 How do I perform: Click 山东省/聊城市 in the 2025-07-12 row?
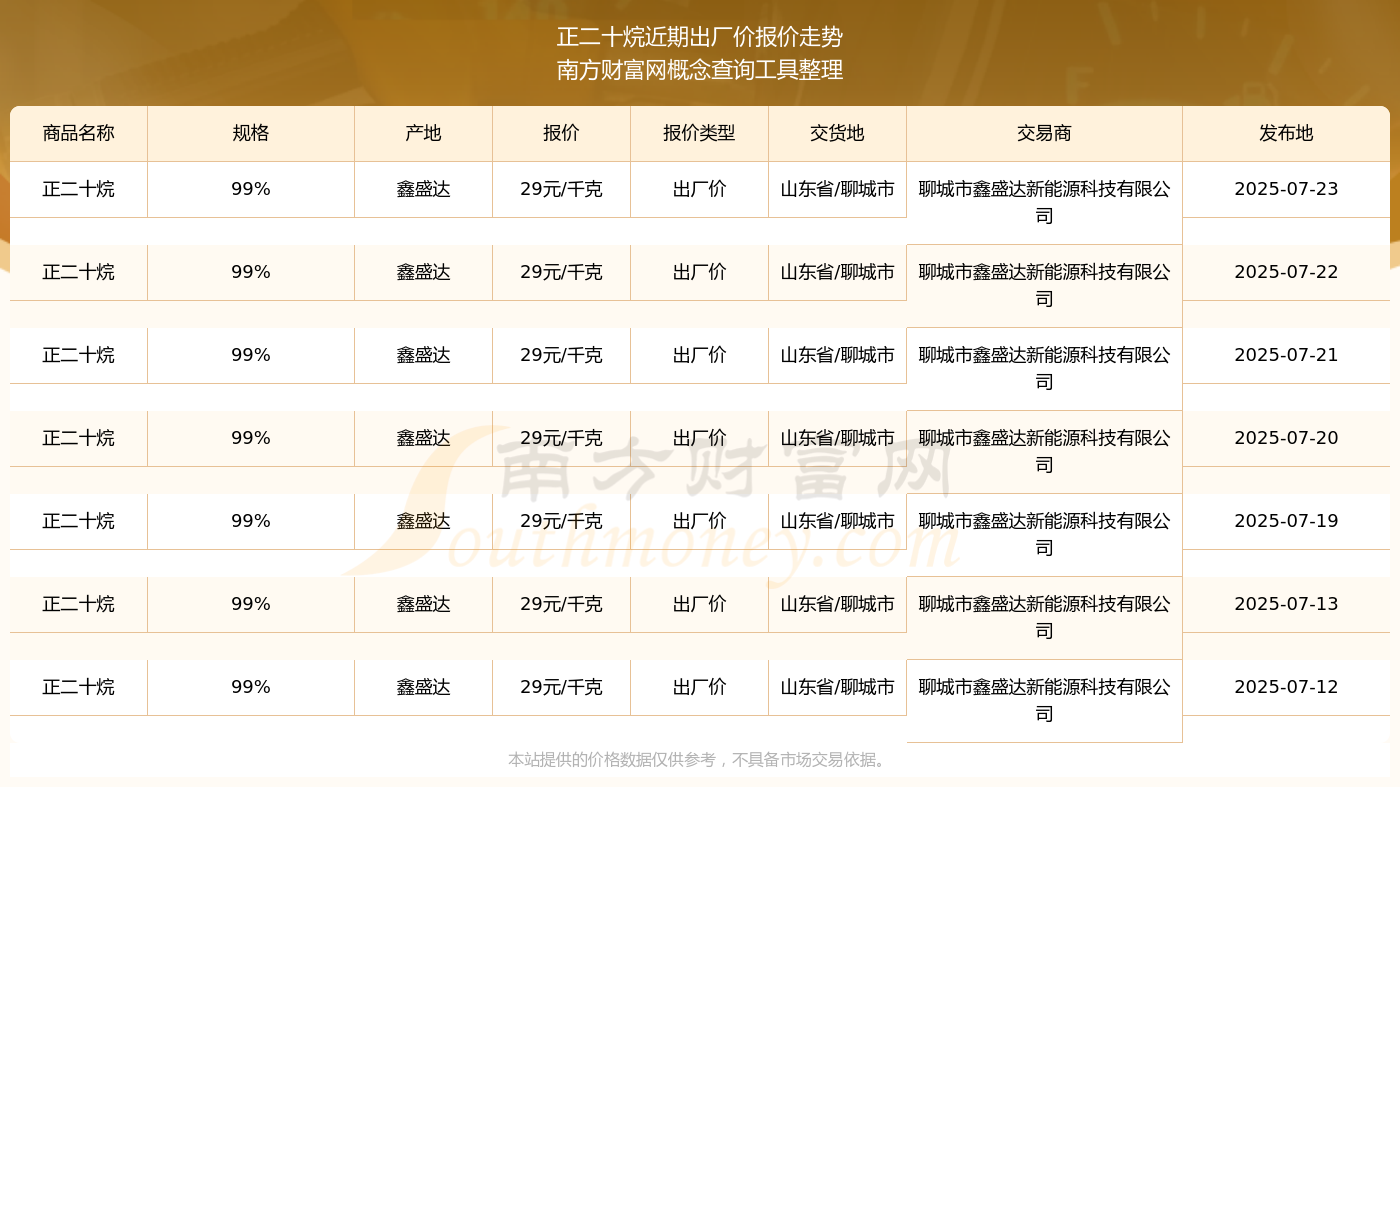838,687
